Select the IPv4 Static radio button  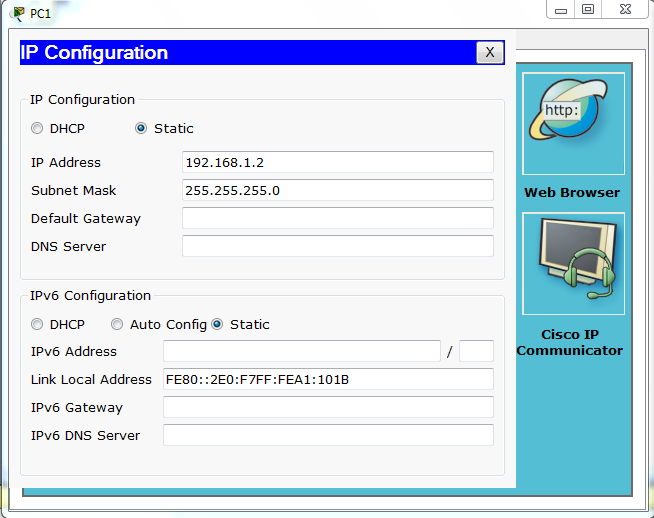(x=141, y=128)
